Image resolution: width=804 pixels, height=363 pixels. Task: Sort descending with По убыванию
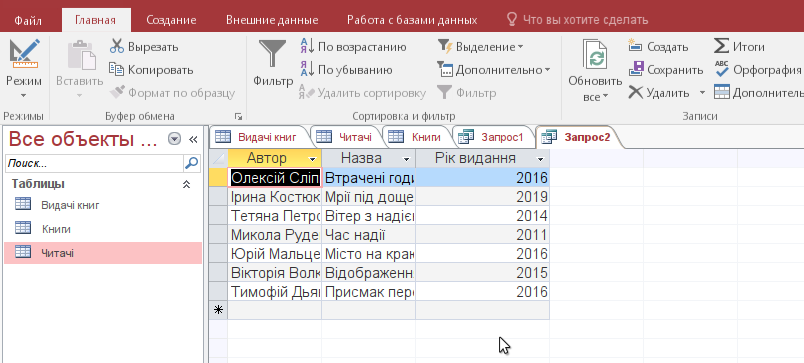pos(347,70)
